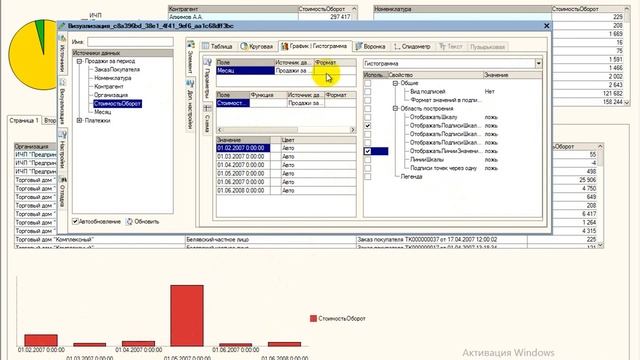Open the Визуализация vertical tab

(x=62, y=101)
